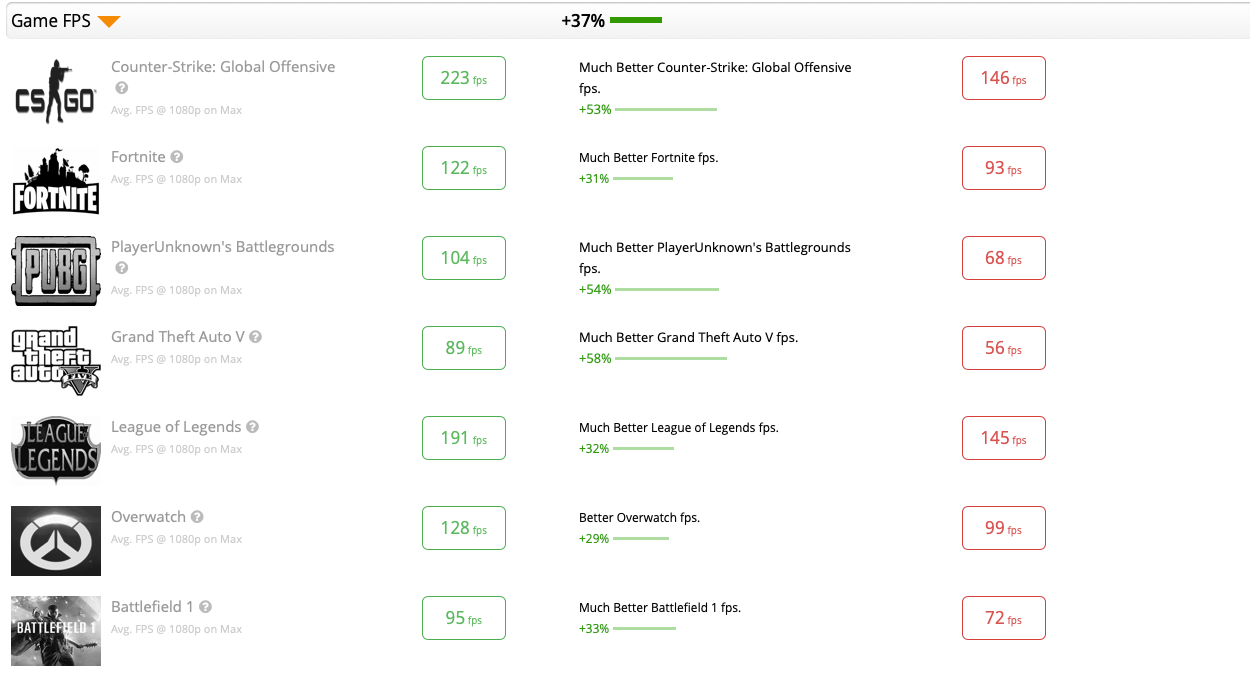The image size is (1250, 677).
Task: Open the Counter-Strike: Global Offensive title link
Action: [x=223, y=67]
